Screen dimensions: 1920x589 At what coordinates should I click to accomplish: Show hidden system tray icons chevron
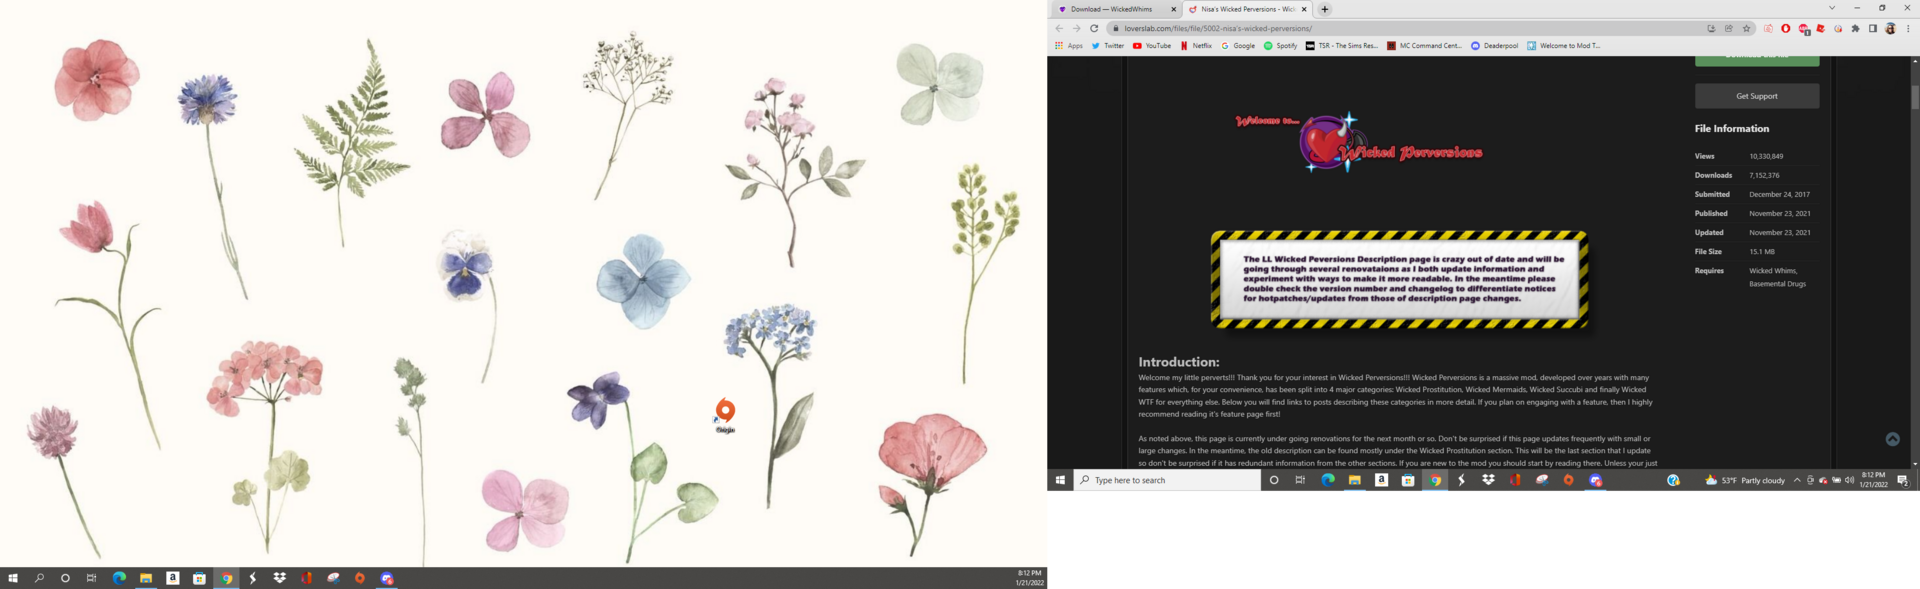tap(1796, 480)
